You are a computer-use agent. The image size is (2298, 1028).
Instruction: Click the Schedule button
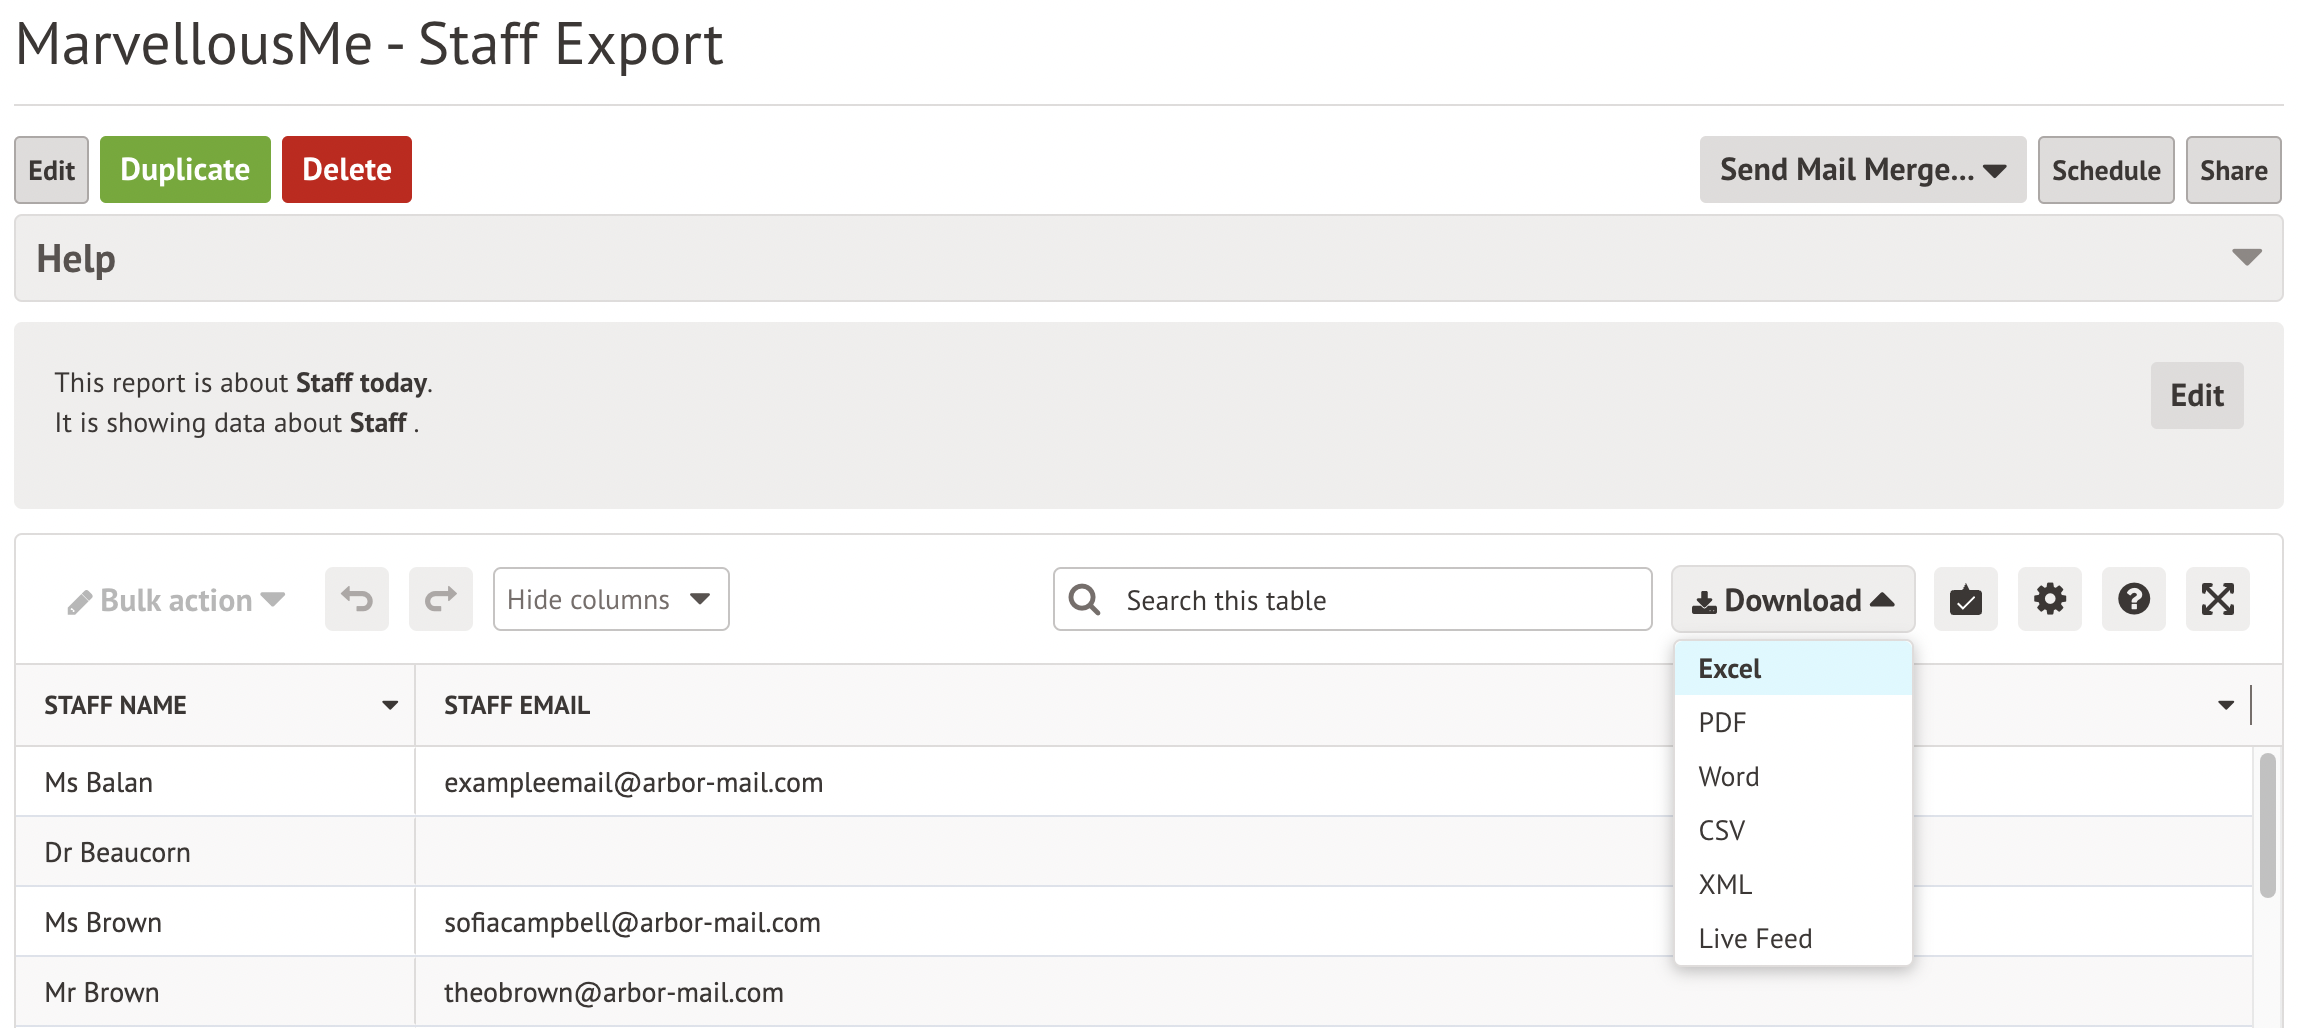click(2105, 170)
